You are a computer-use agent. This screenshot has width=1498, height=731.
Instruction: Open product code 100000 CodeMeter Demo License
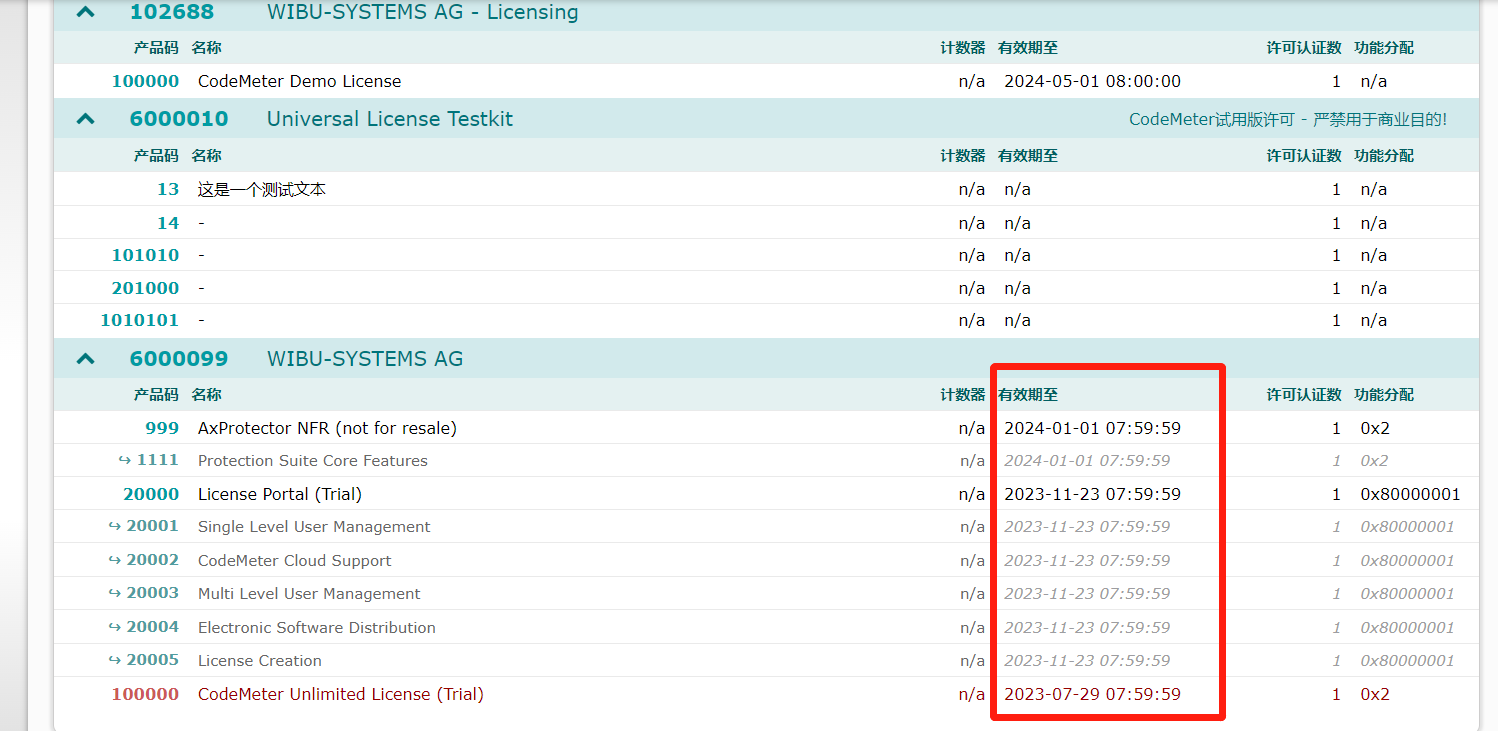[x=145, y=81]
